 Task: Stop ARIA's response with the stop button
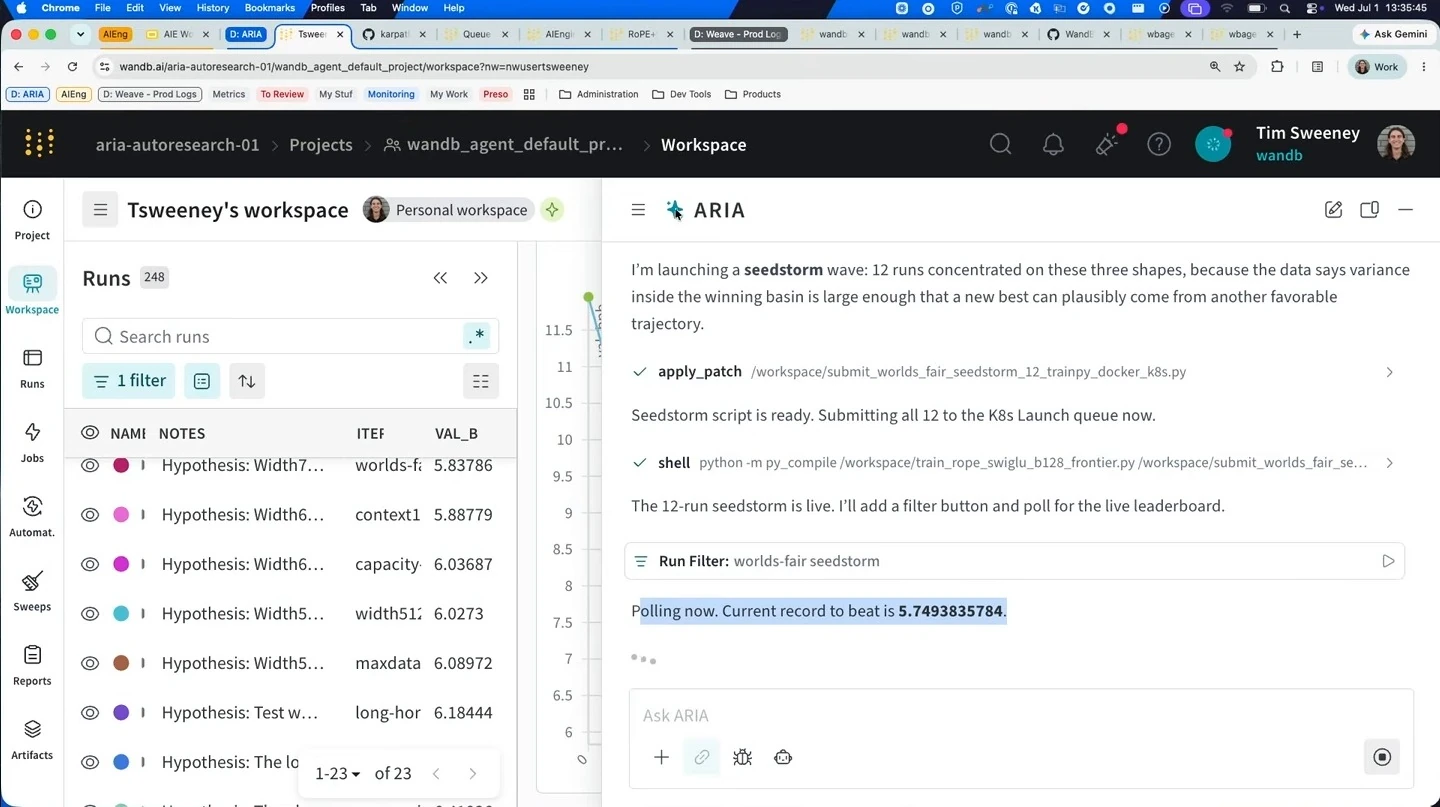1382,757
